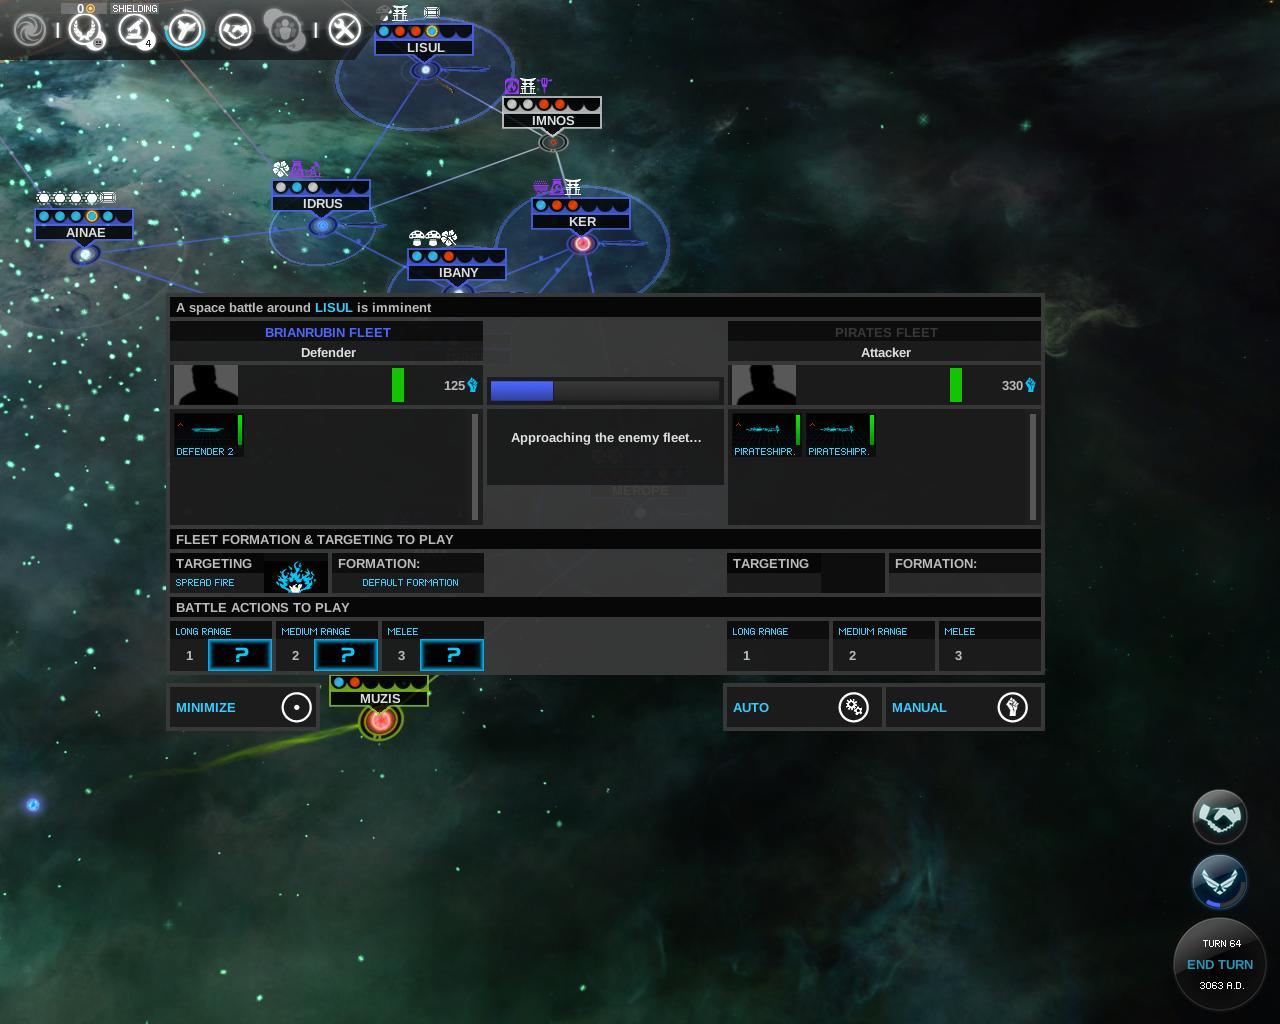Open diplomacy handshake in top toolbar
This screenshot has width=1280, height=1024.
pyautogui.click(x=235, y=30)
